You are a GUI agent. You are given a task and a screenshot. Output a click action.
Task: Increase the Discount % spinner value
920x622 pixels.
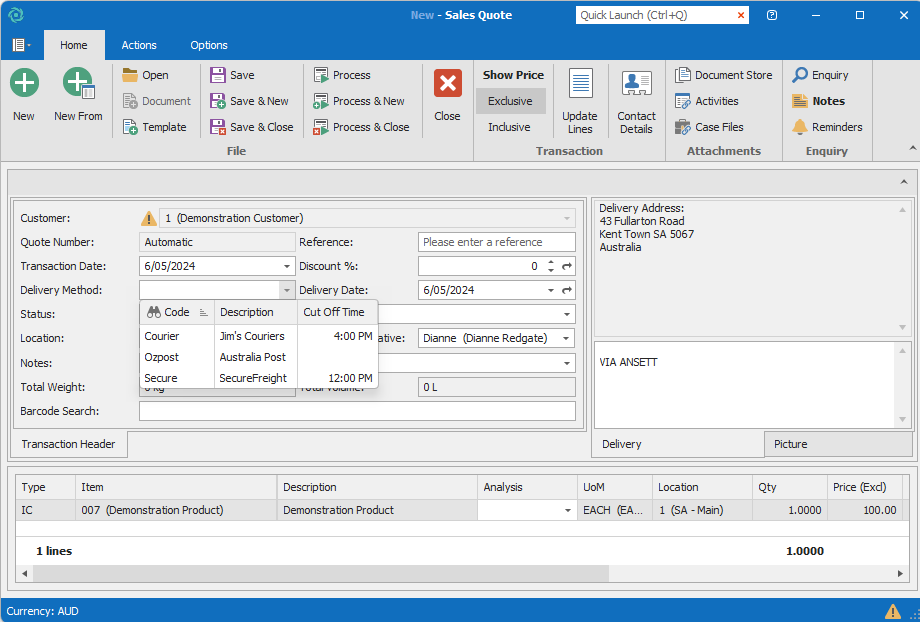coord(550,262)
